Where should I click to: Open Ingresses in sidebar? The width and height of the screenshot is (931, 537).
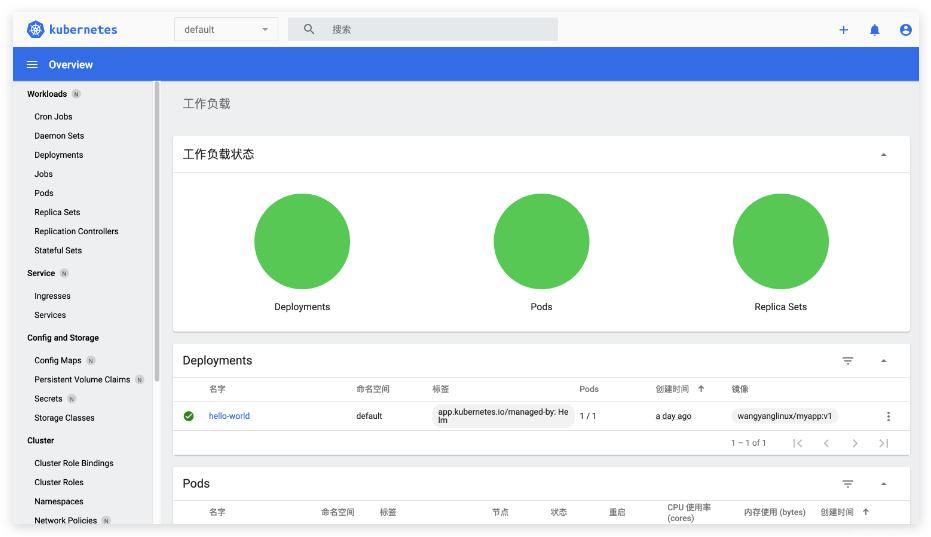click(52, 296)
